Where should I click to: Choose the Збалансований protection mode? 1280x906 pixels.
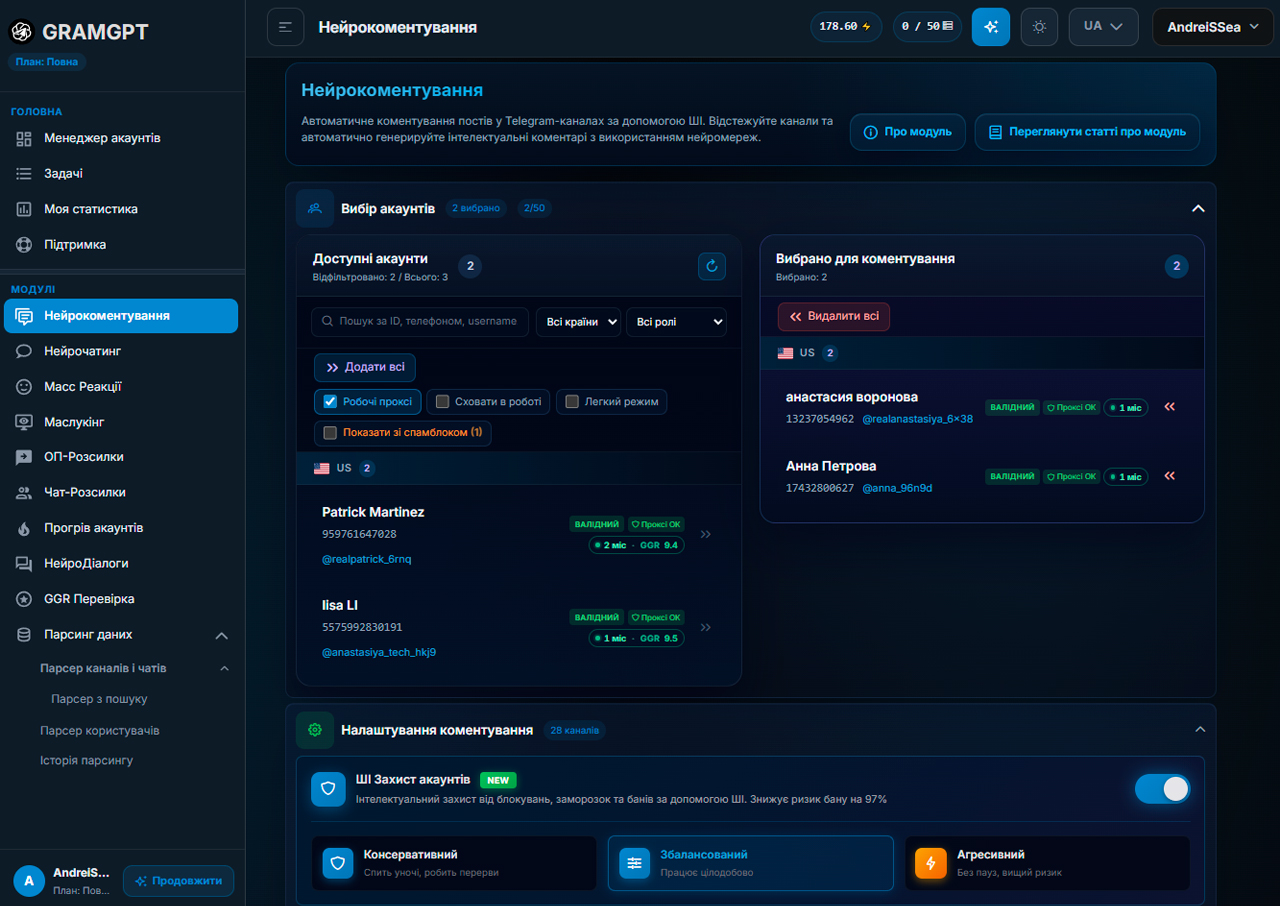click(x=751, y=863)
